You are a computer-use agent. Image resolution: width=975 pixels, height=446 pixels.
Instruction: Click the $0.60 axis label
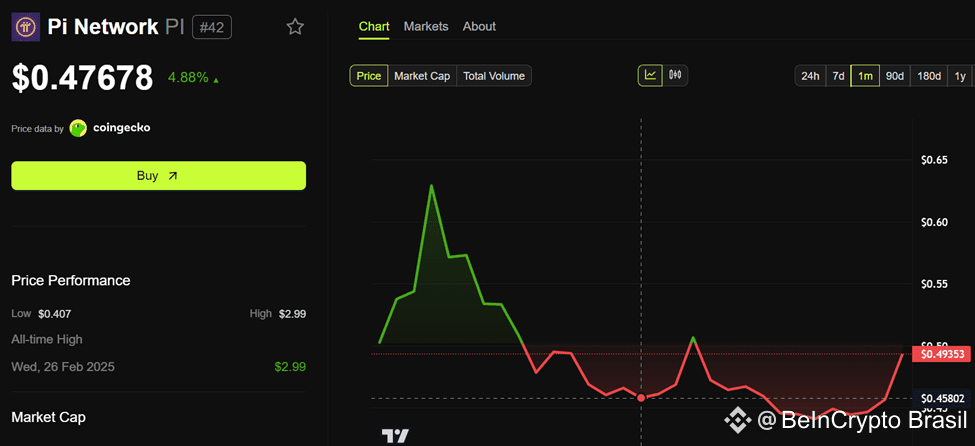coord(934,222)
